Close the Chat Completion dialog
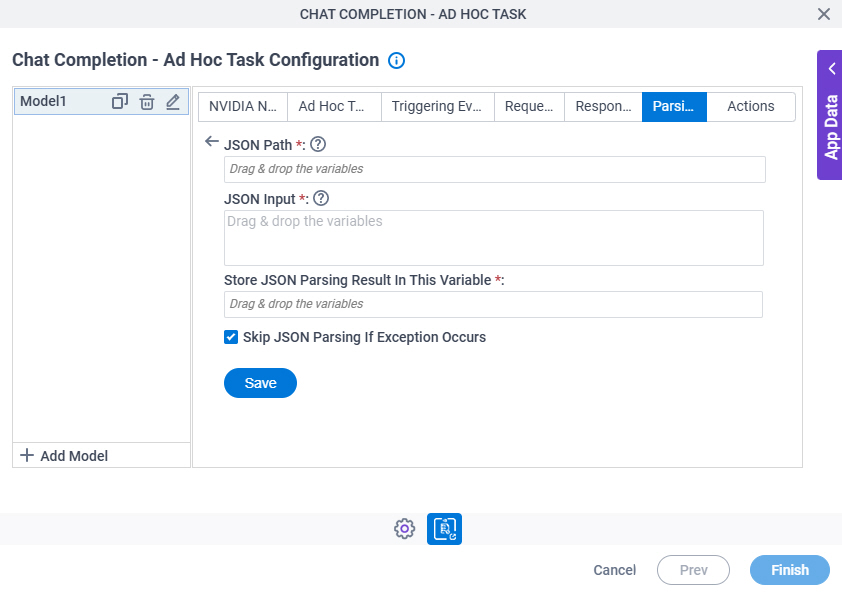 [x=824, y=14]
